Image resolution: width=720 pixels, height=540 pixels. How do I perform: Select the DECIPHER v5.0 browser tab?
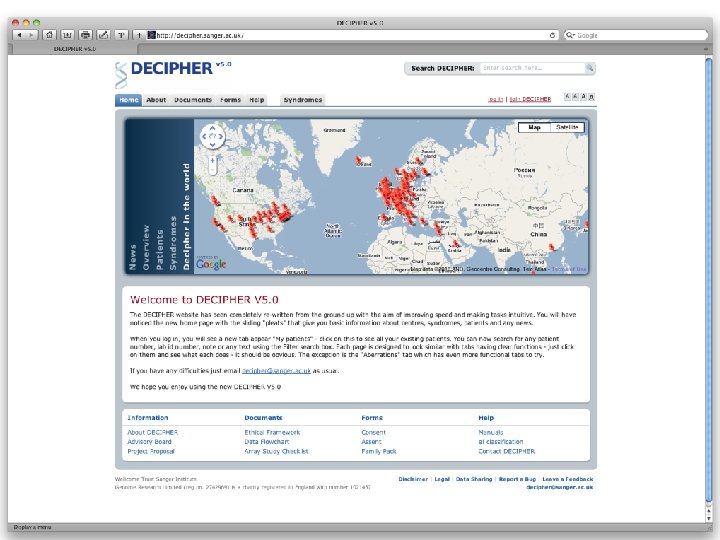[x=74, y=49]
